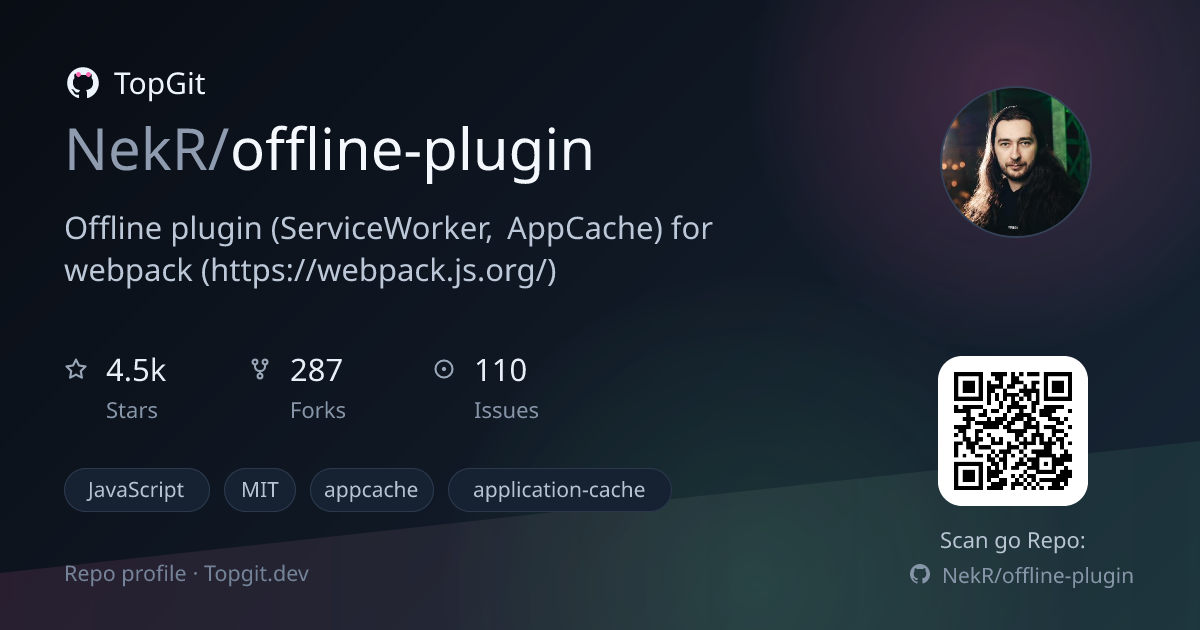Click the Issues label
Image resolution: width=1200 pixels, height=630 pixels.
506,410
